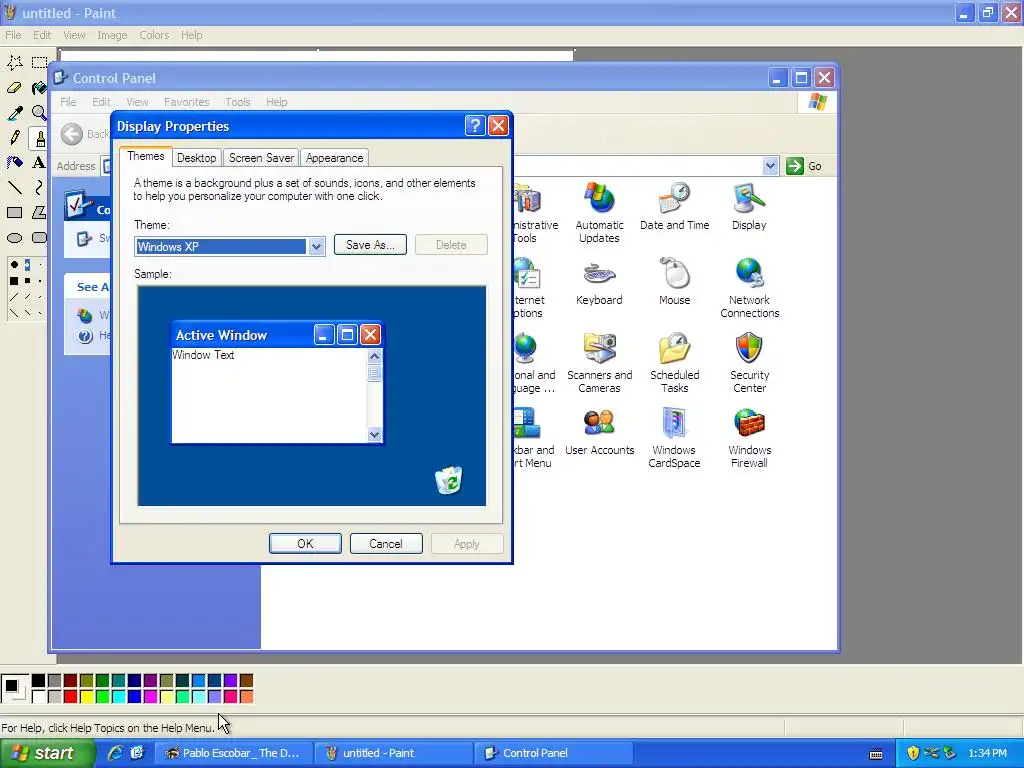Select the Polygon shape tool

pos(39,212)
